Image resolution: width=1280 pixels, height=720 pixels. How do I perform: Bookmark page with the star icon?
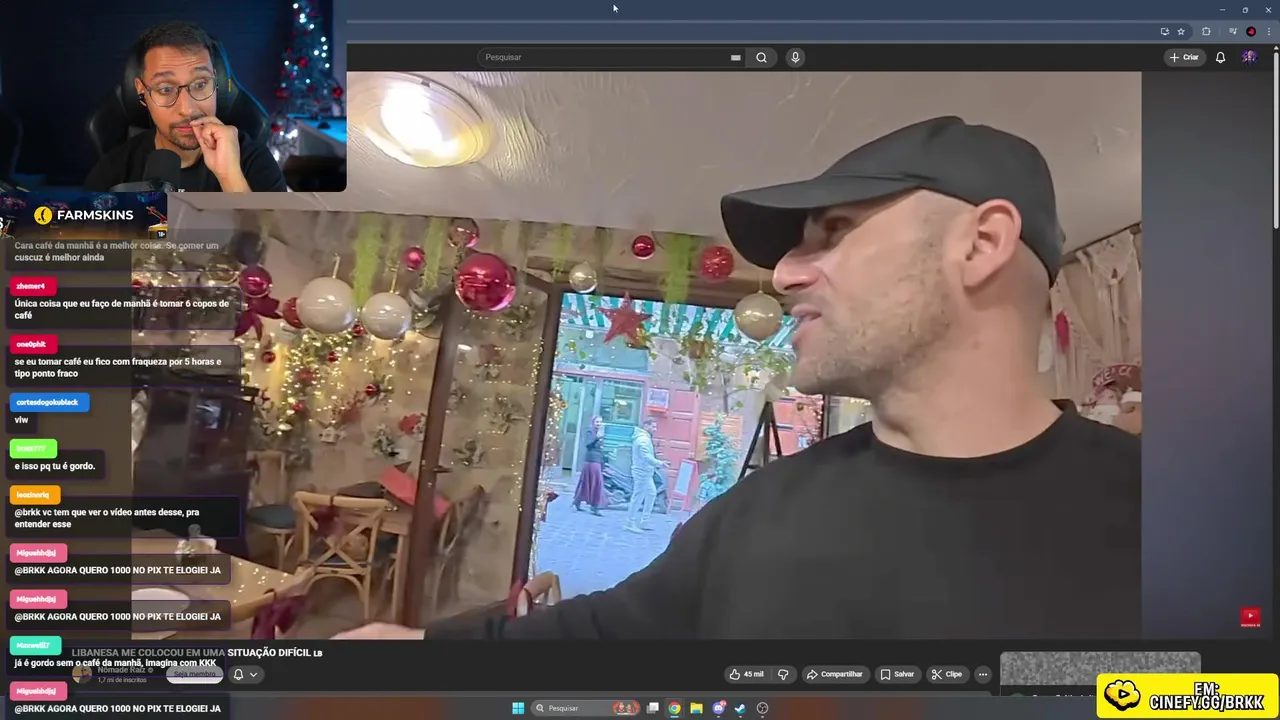pos(1181,31)
